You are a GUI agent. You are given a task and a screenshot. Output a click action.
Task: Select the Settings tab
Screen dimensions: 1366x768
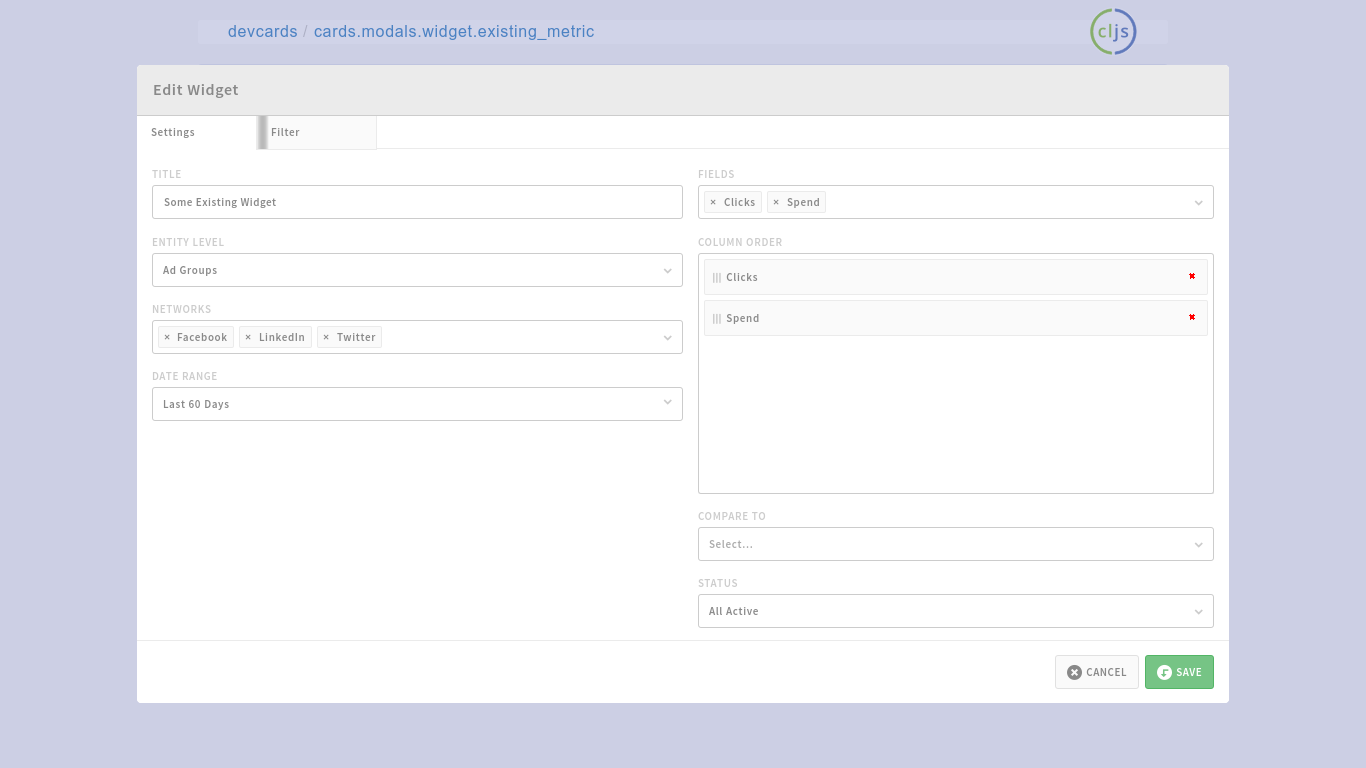point(197,132)
